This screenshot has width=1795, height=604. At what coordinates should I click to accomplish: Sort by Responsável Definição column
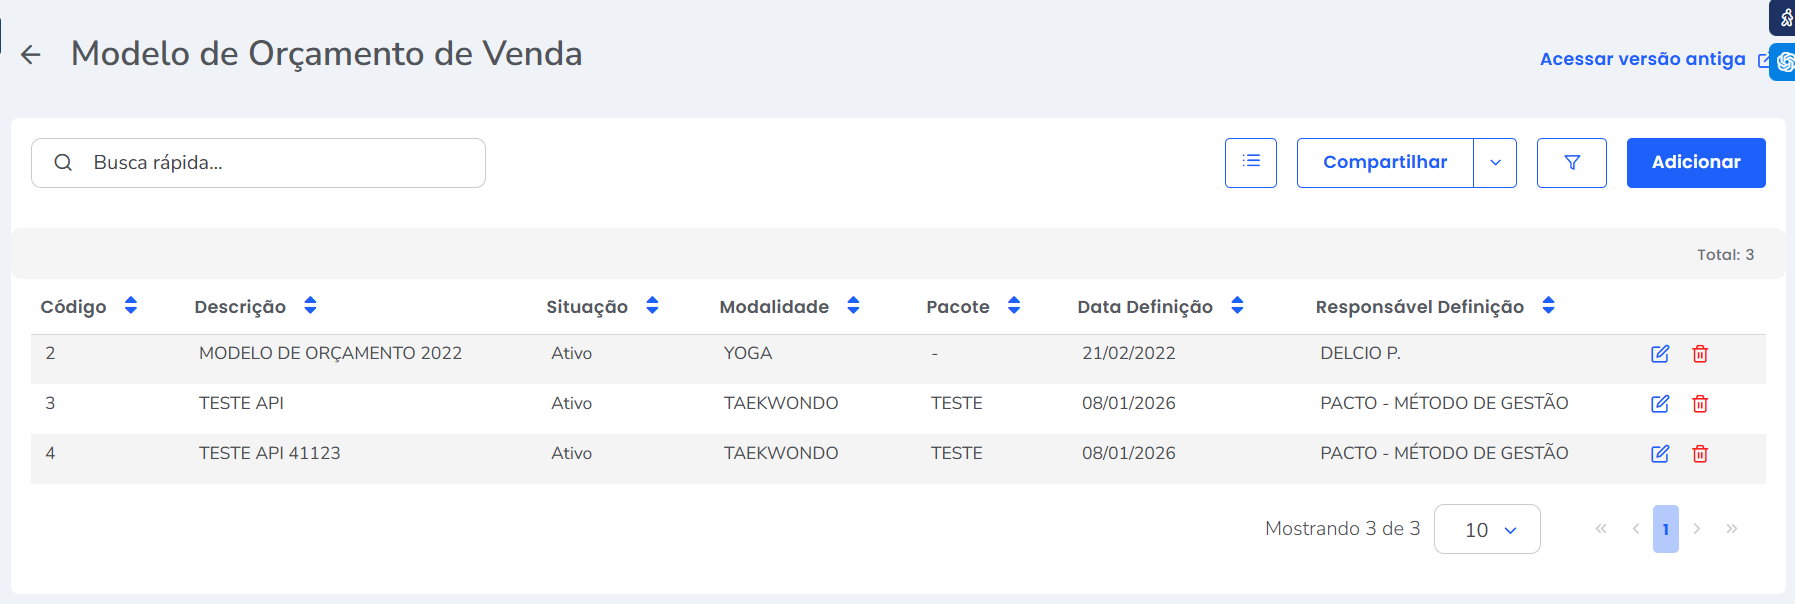(x=1548, y=306)
